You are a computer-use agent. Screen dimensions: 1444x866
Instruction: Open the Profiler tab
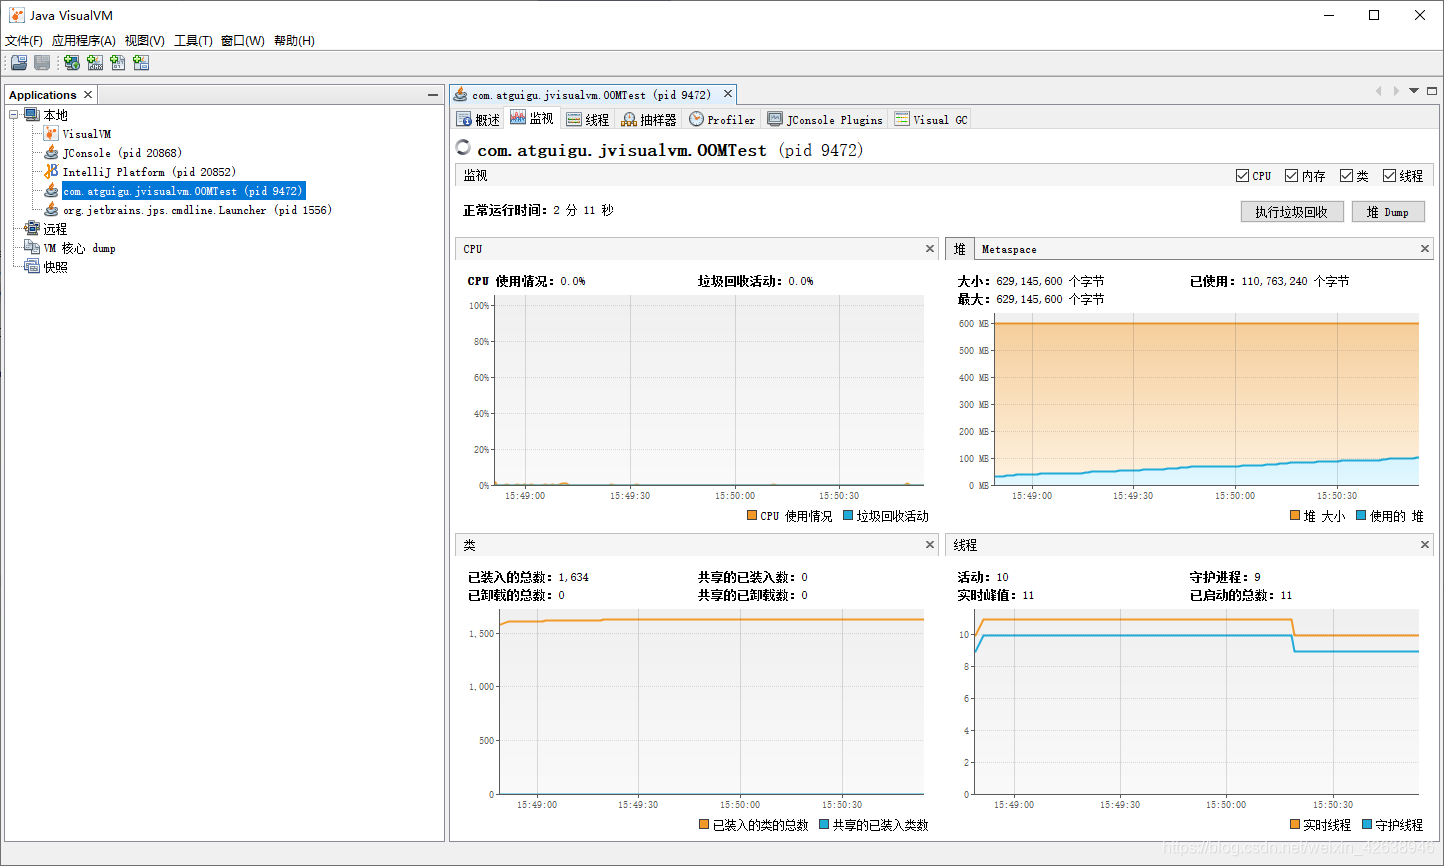click(x=722, y=119)
